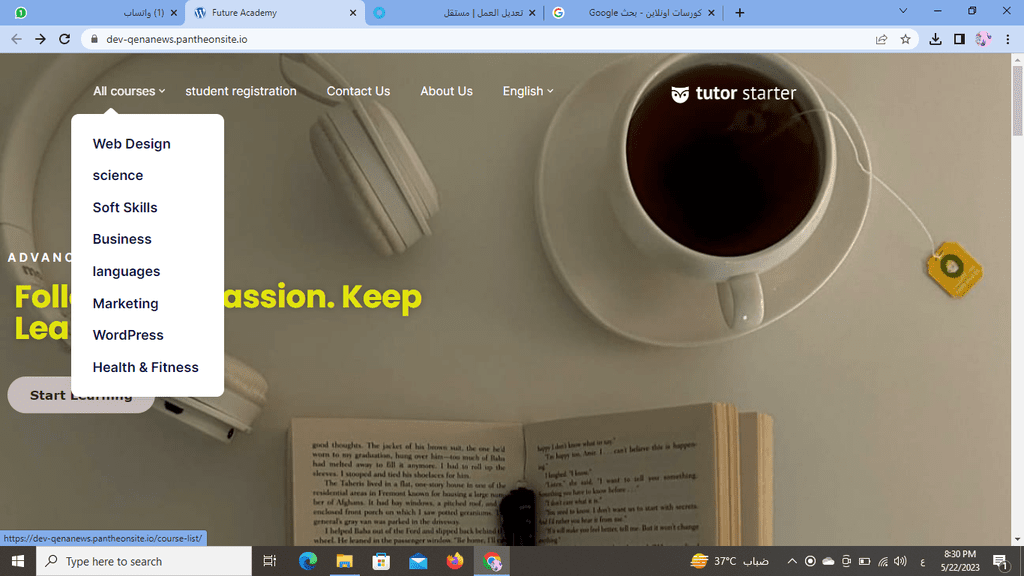Viewport: 1024px width, 576px height.
Task: Click the OneDrive cloud icon in the tray
Action: 828,561
